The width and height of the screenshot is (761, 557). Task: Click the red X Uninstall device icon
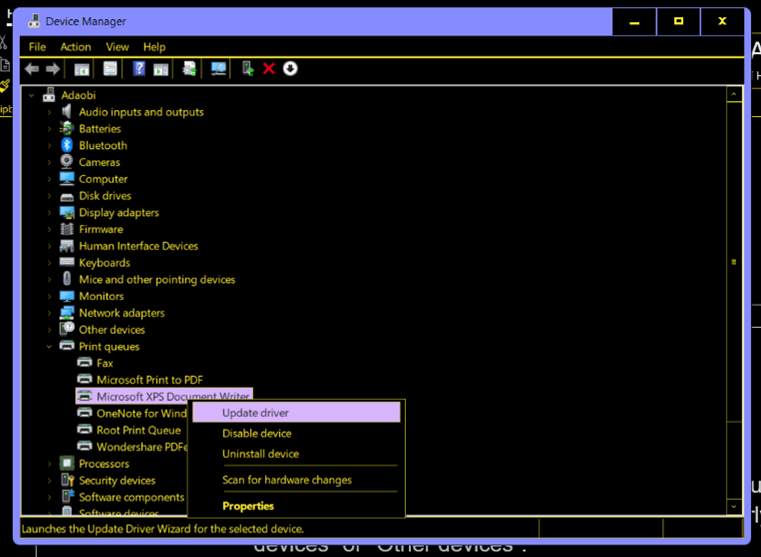click(x=269, y=68)
